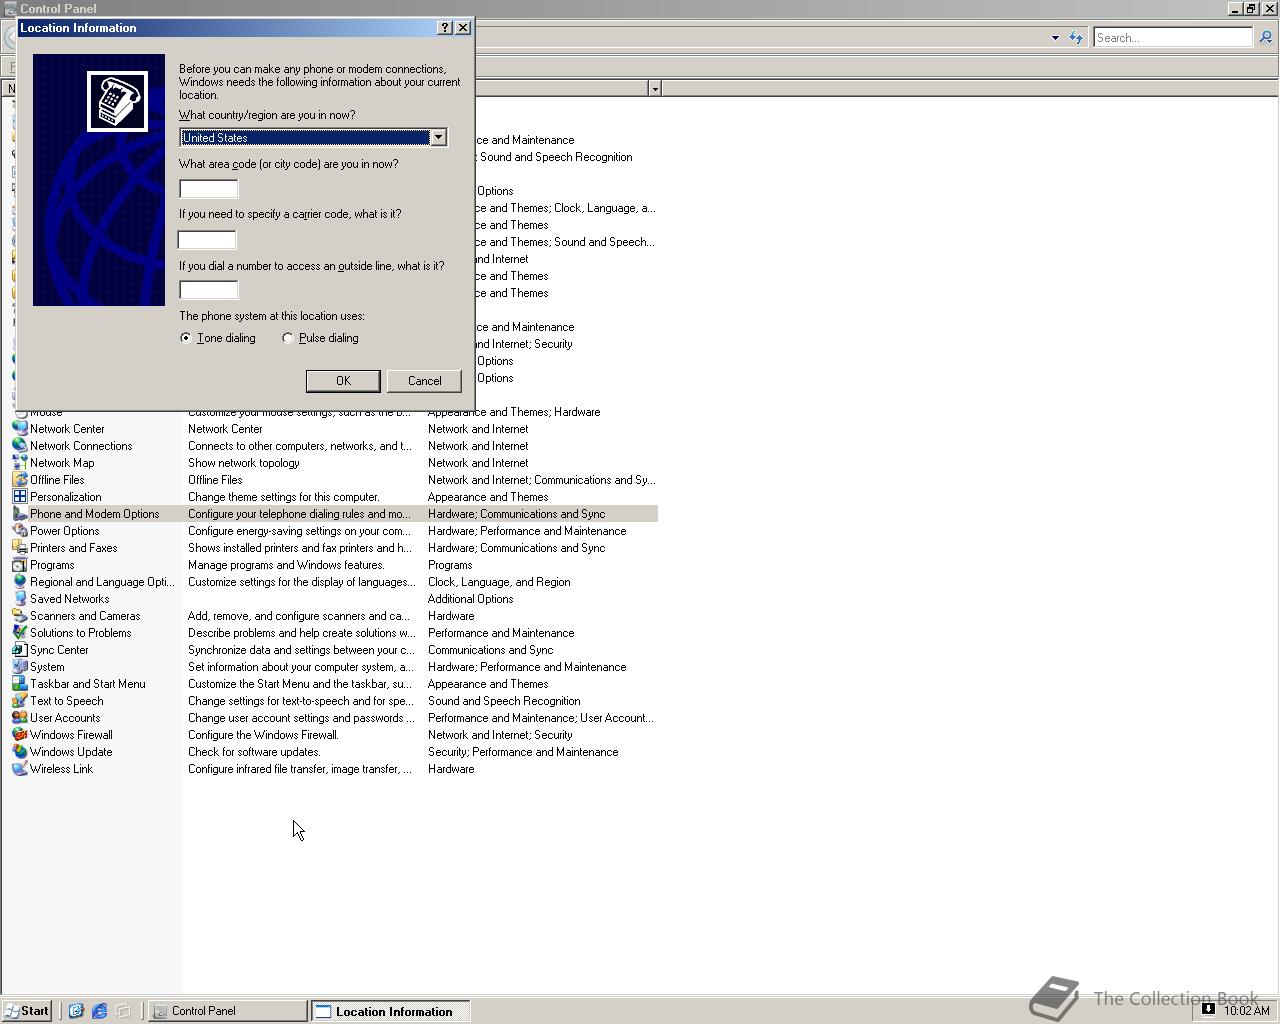Click the Windows Update icon
The image size is (1280, 1024).
click(x=19, y=752)
